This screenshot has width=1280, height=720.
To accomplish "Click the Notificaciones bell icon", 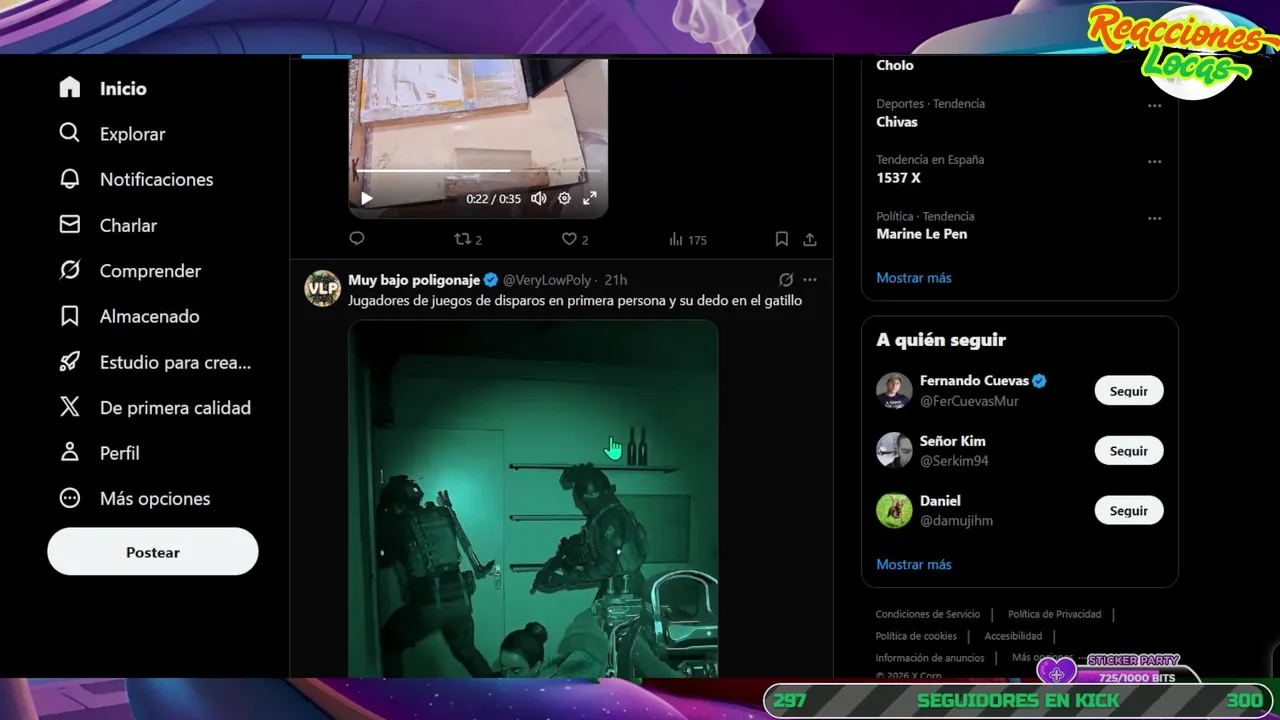I will (69, 179).
